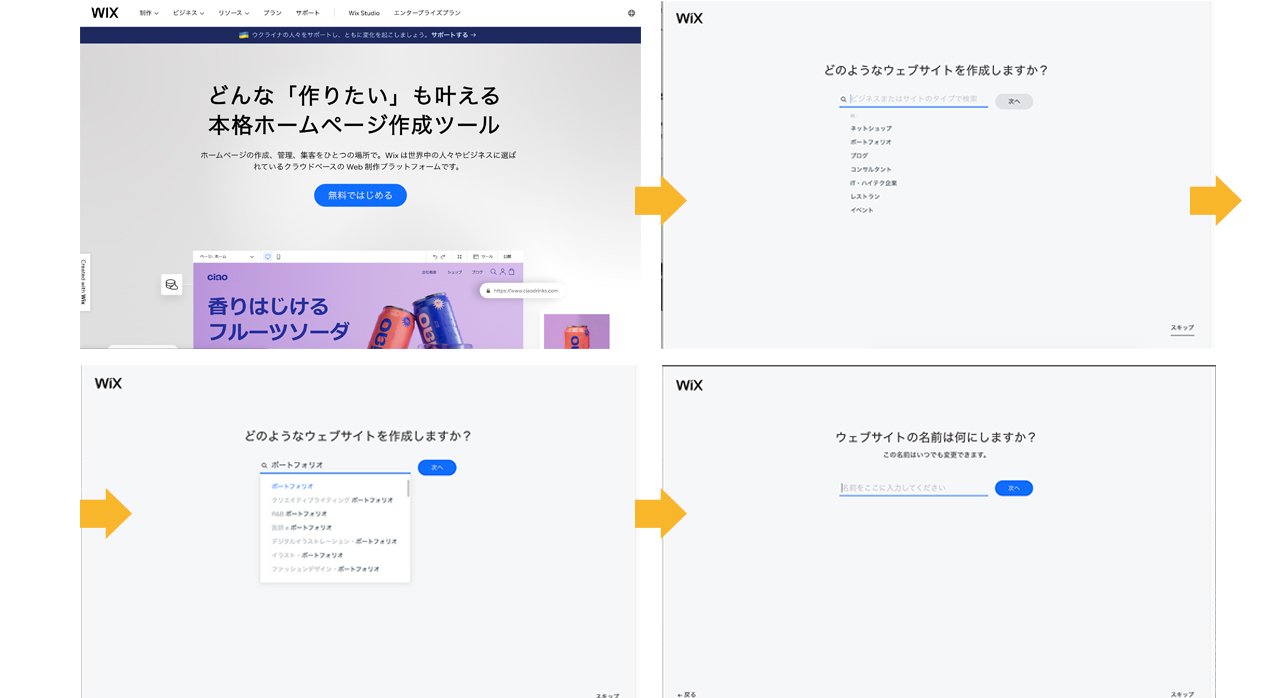
Task: Click 次へ button on the website name screen
Action: click(1014, 488)
